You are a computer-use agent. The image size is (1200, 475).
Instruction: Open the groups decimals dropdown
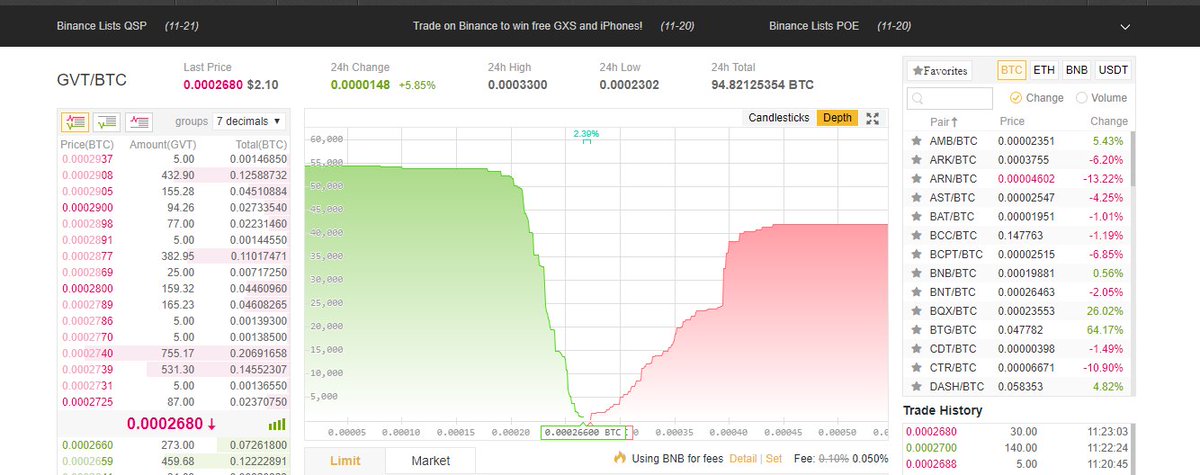click(x=248, y=121)
